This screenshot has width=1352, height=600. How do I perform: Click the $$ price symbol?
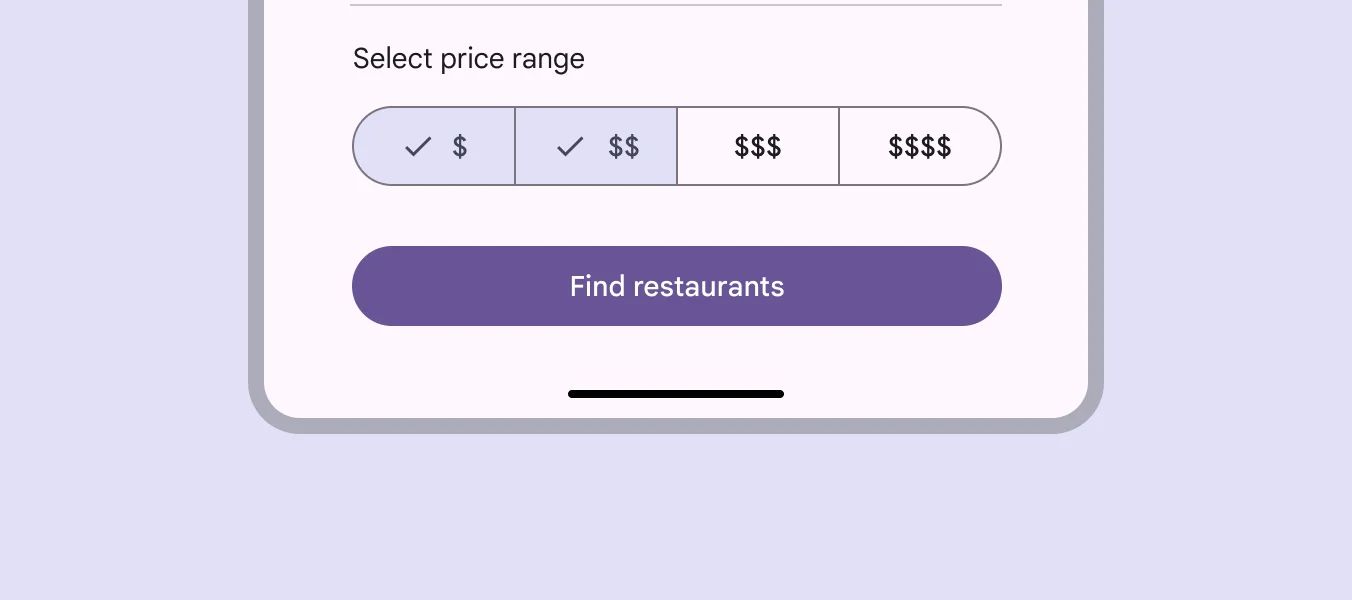pos(624,147)
